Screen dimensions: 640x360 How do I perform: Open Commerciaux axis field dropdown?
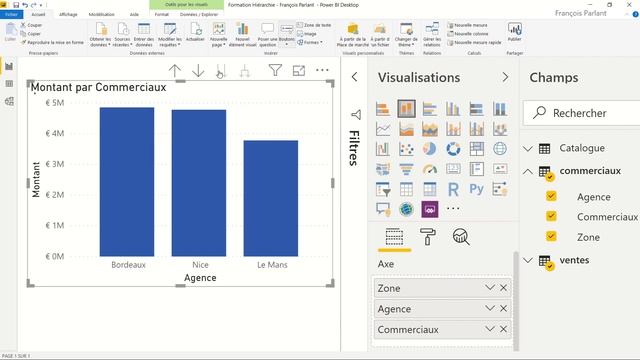(490, 329)
